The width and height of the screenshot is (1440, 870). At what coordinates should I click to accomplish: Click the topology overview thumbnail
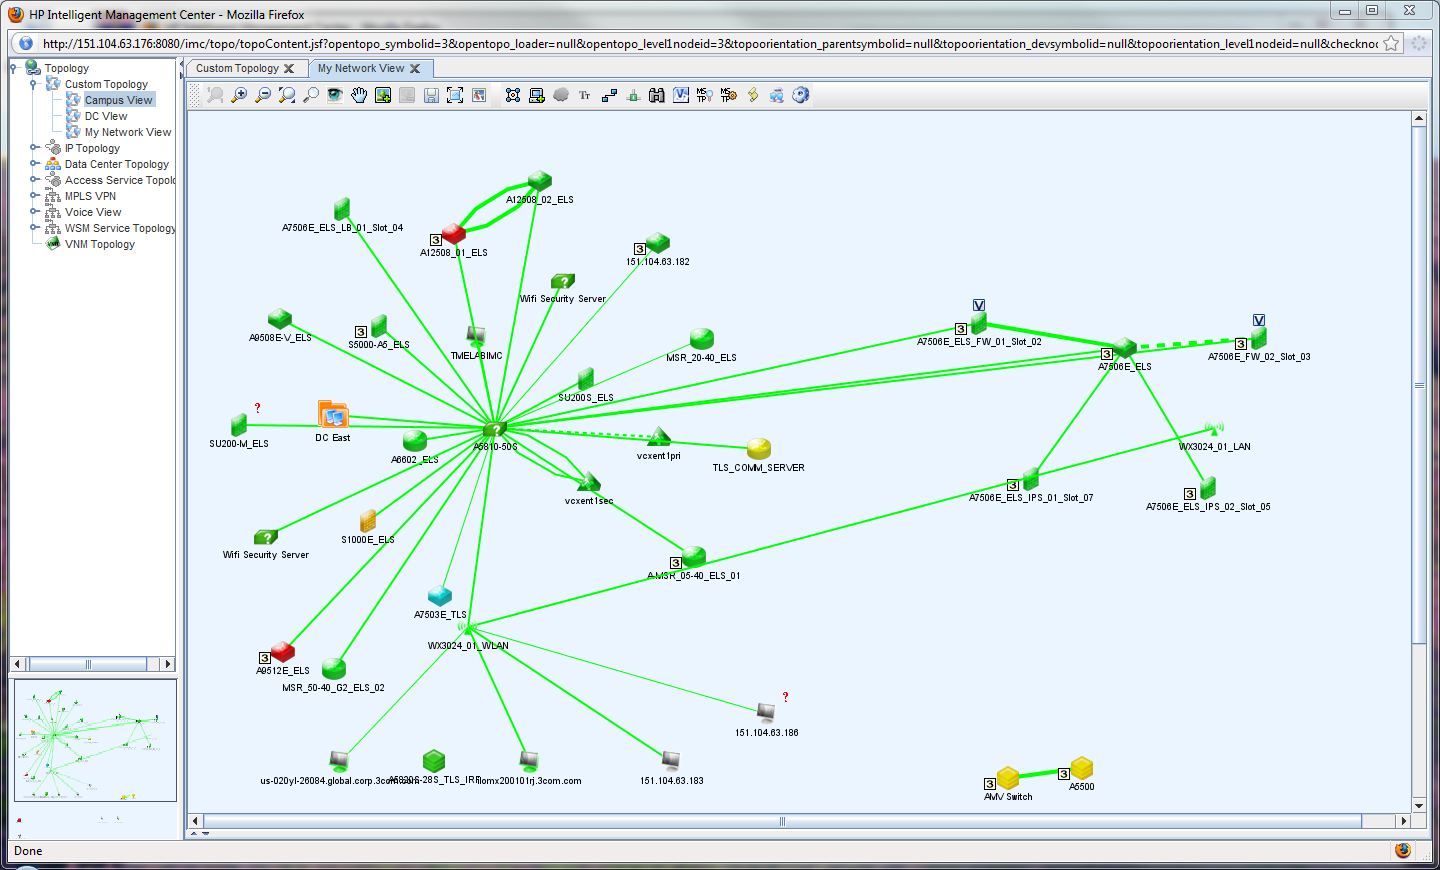(95, 741)
